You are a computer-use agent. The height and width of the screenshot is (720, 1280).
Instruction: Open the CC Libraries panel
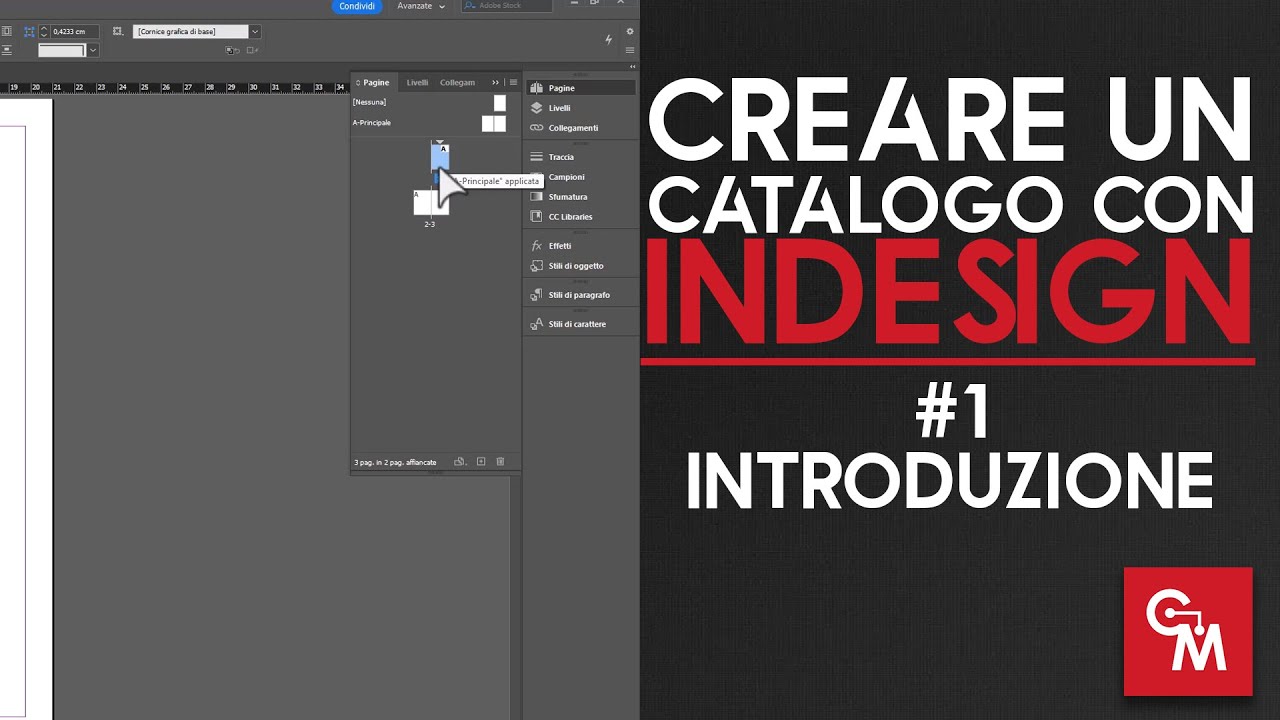(581, 217)
